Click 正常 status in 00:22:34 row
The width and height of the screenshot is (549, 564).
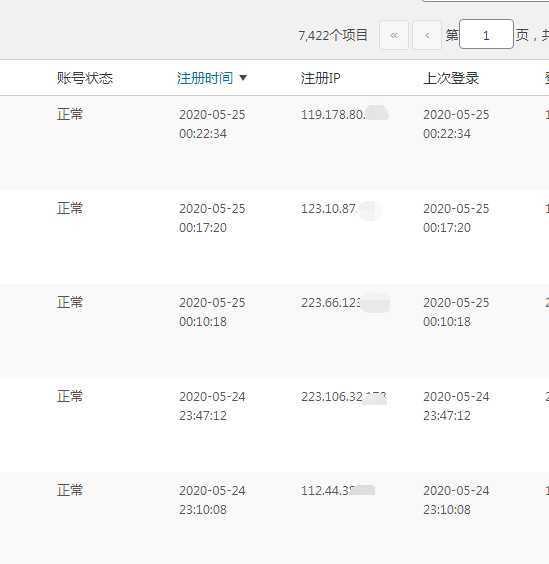click(70, 114)
